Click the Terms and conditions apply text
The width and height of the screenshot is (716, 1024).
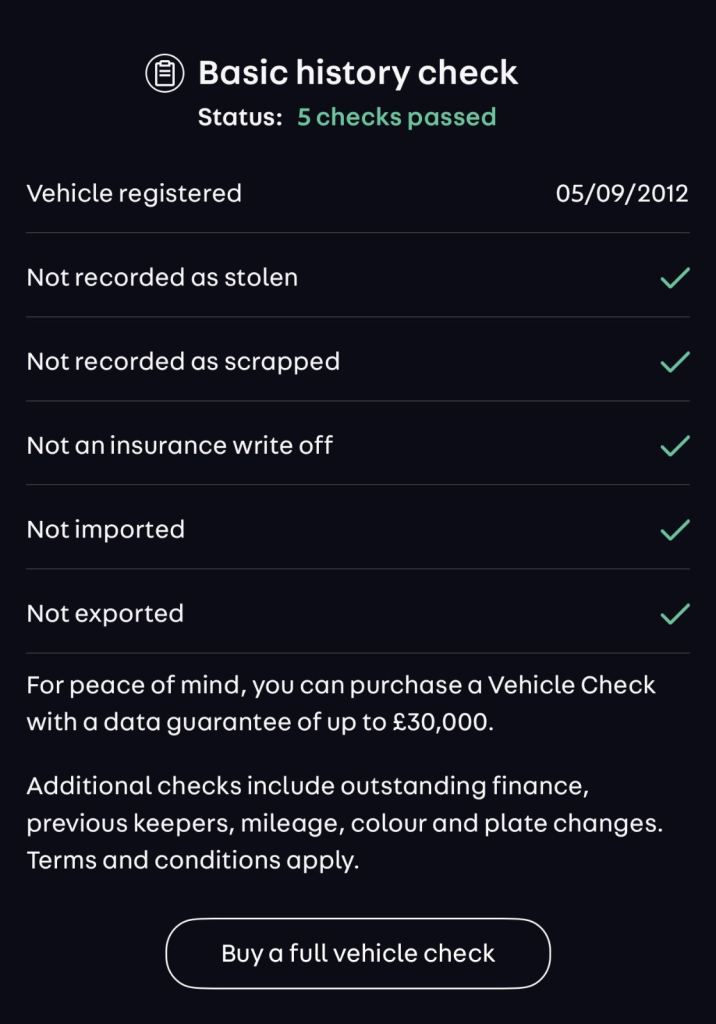192,860
